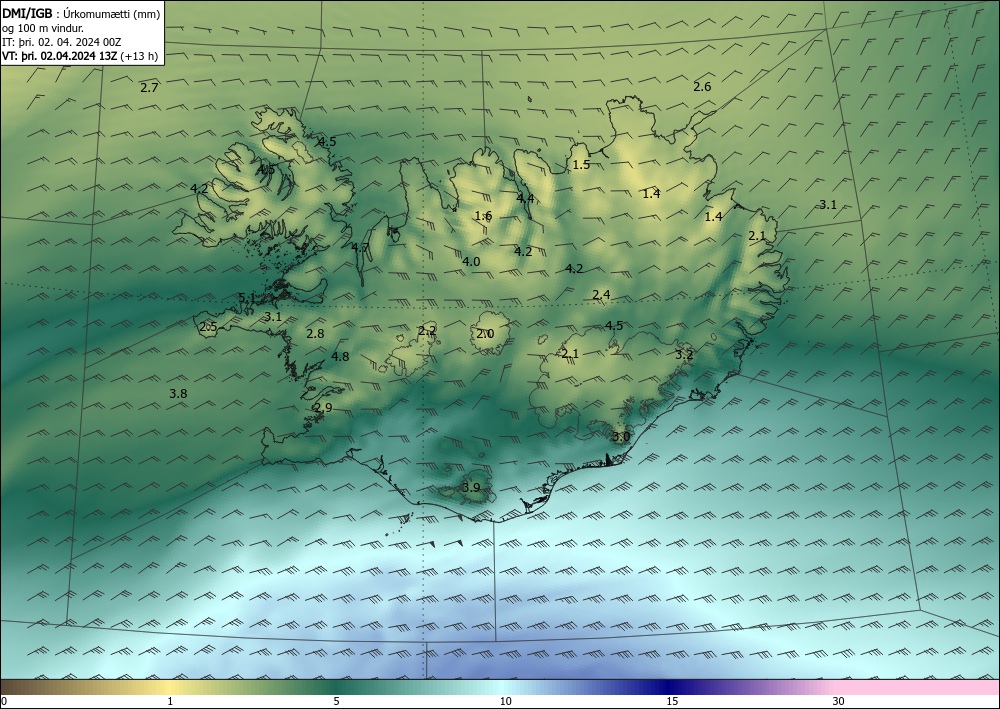
Task: Click the 4.4 precipitation value label
Action: pos(525,198)
